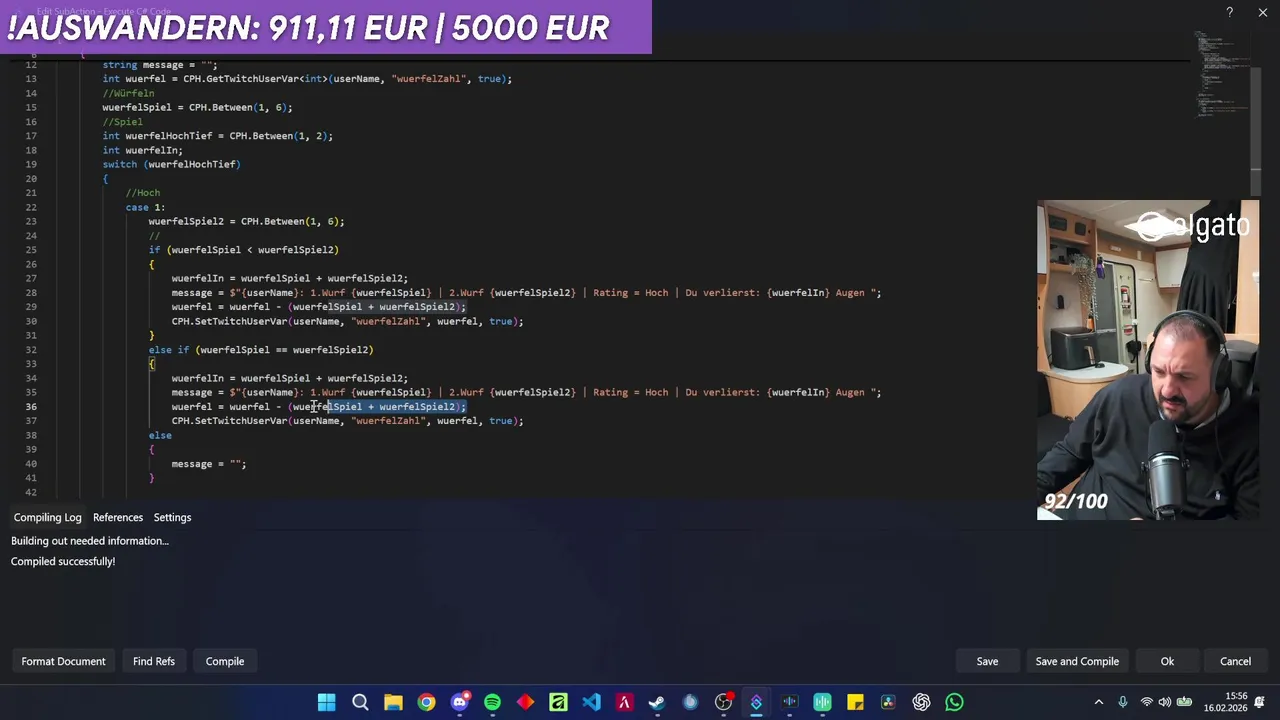1280x720 pixels.
Task: Switch to Google Chrome in the taskbar
Action: (x=426, y=702)
